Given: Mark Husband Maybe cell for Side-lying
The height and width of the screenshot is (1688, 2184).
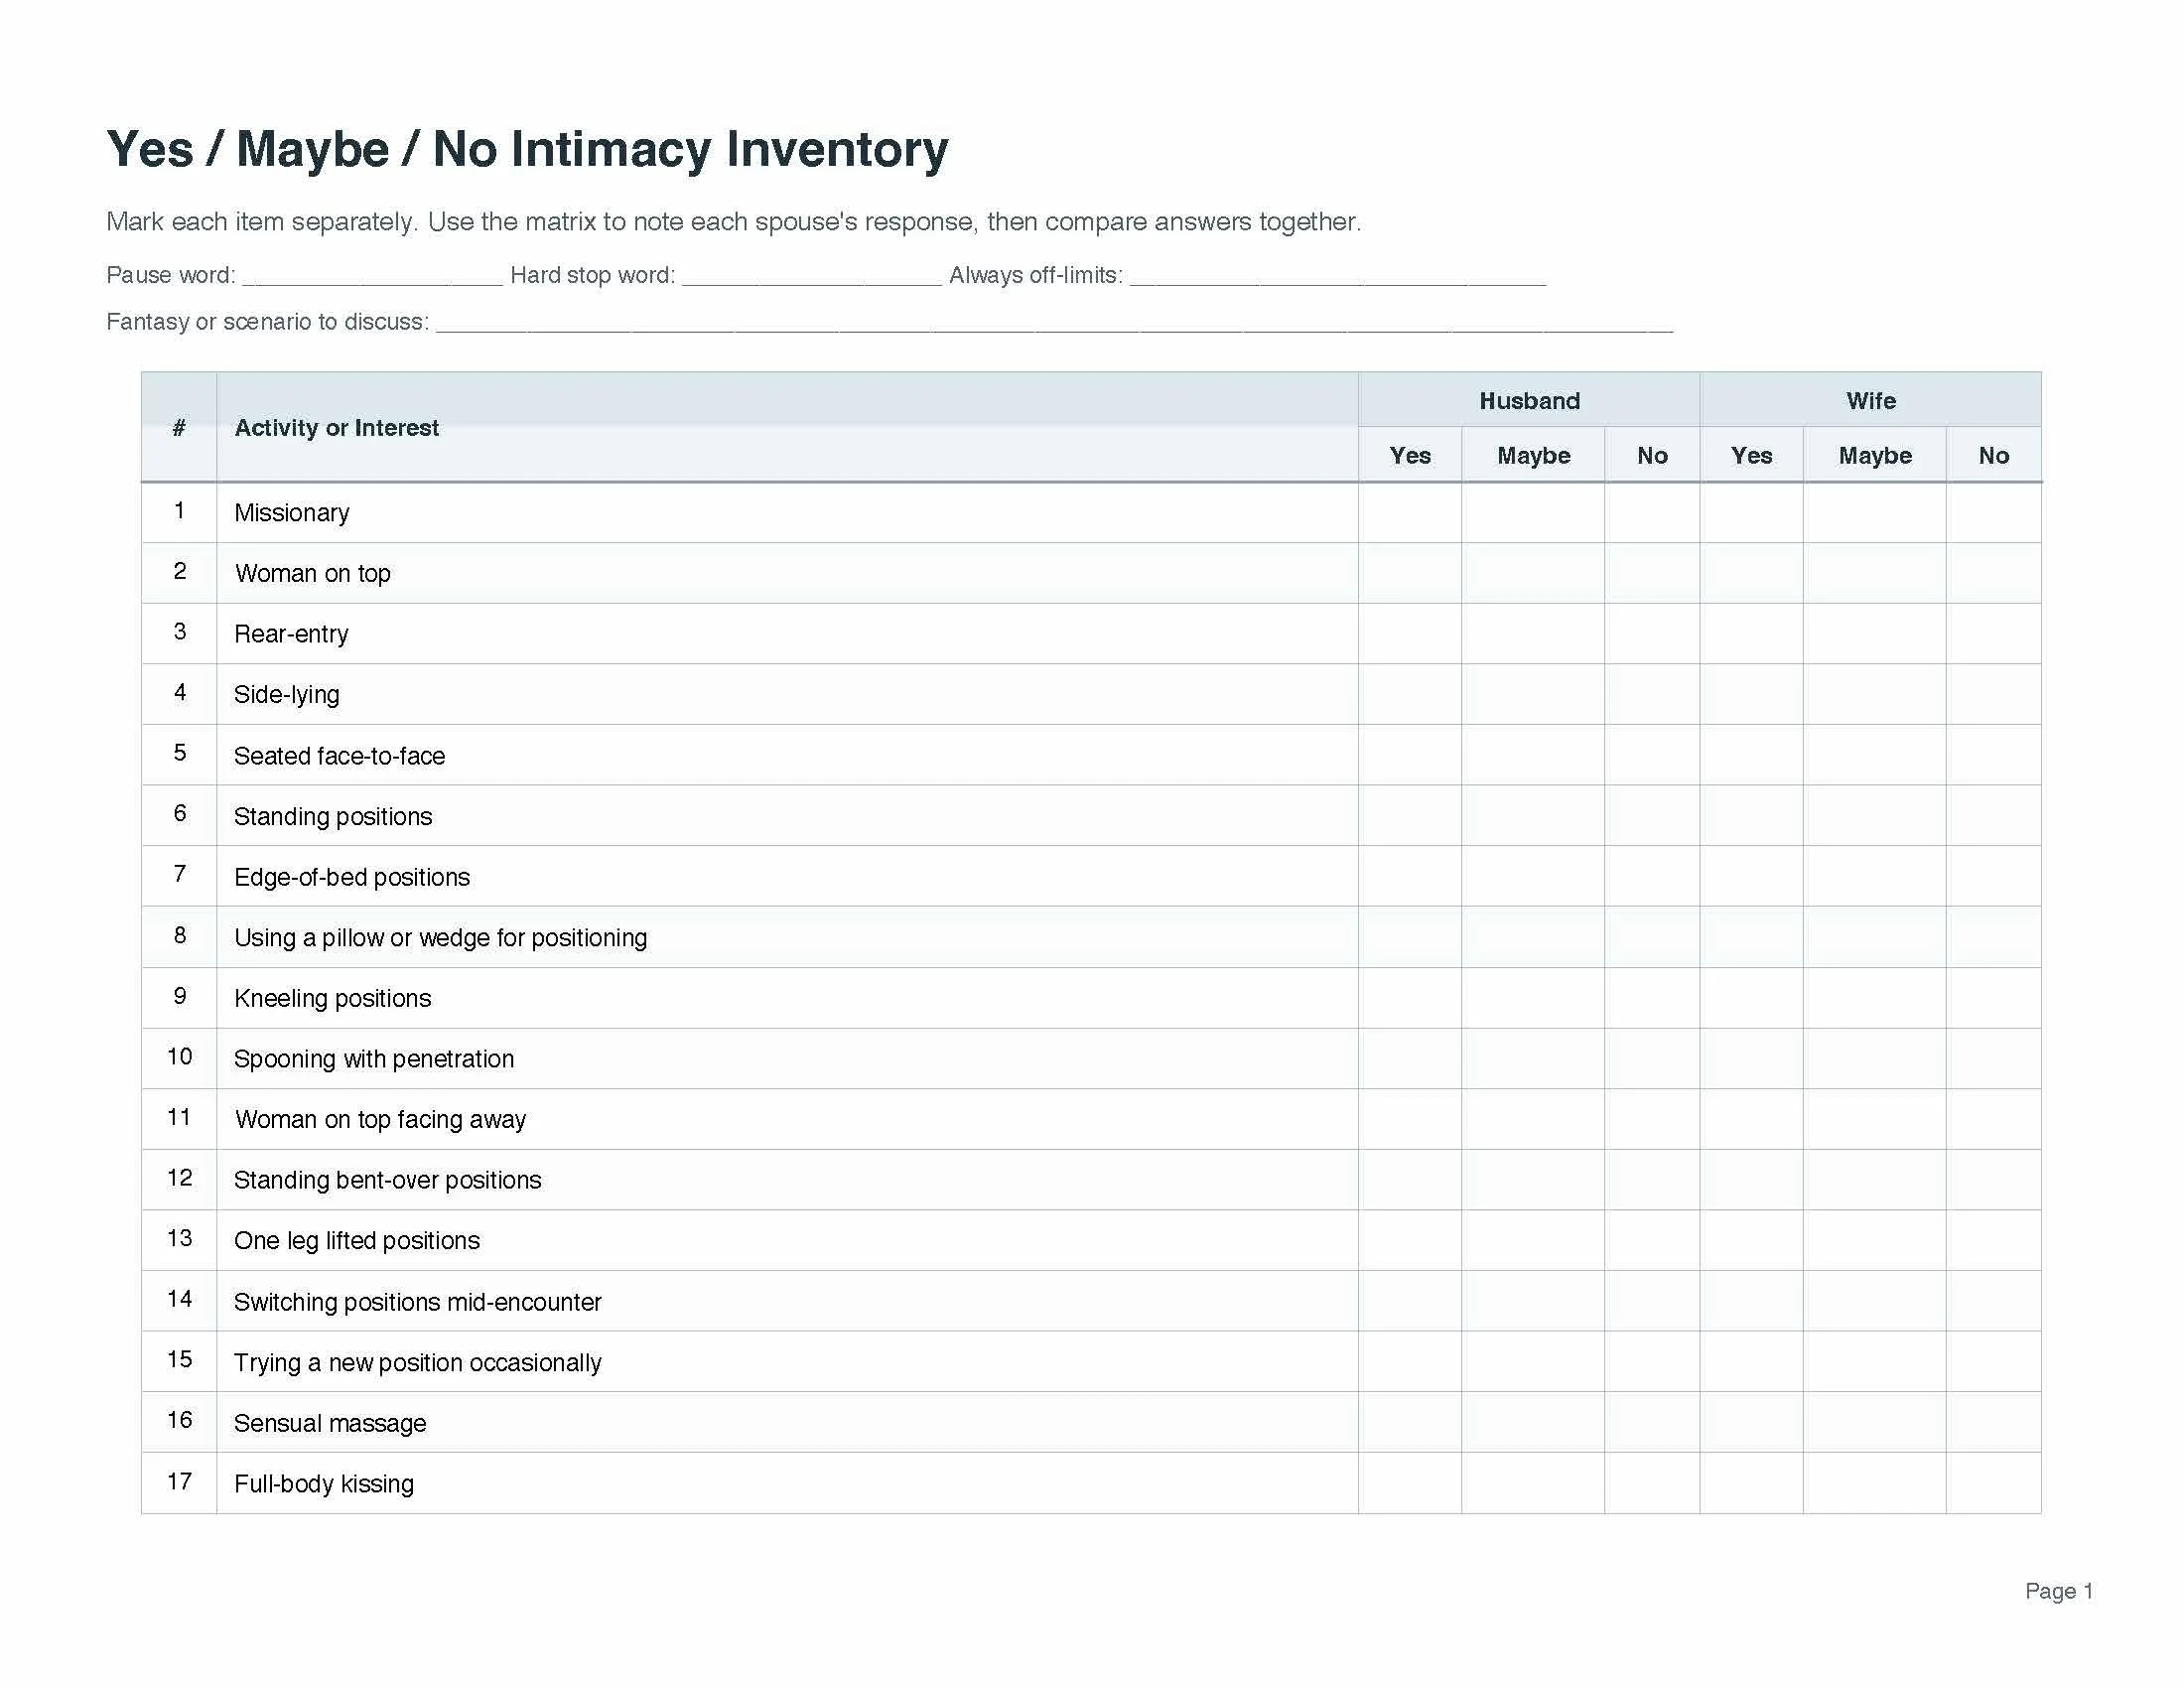Looking at the screenshot, I should tap(1532, 694).
